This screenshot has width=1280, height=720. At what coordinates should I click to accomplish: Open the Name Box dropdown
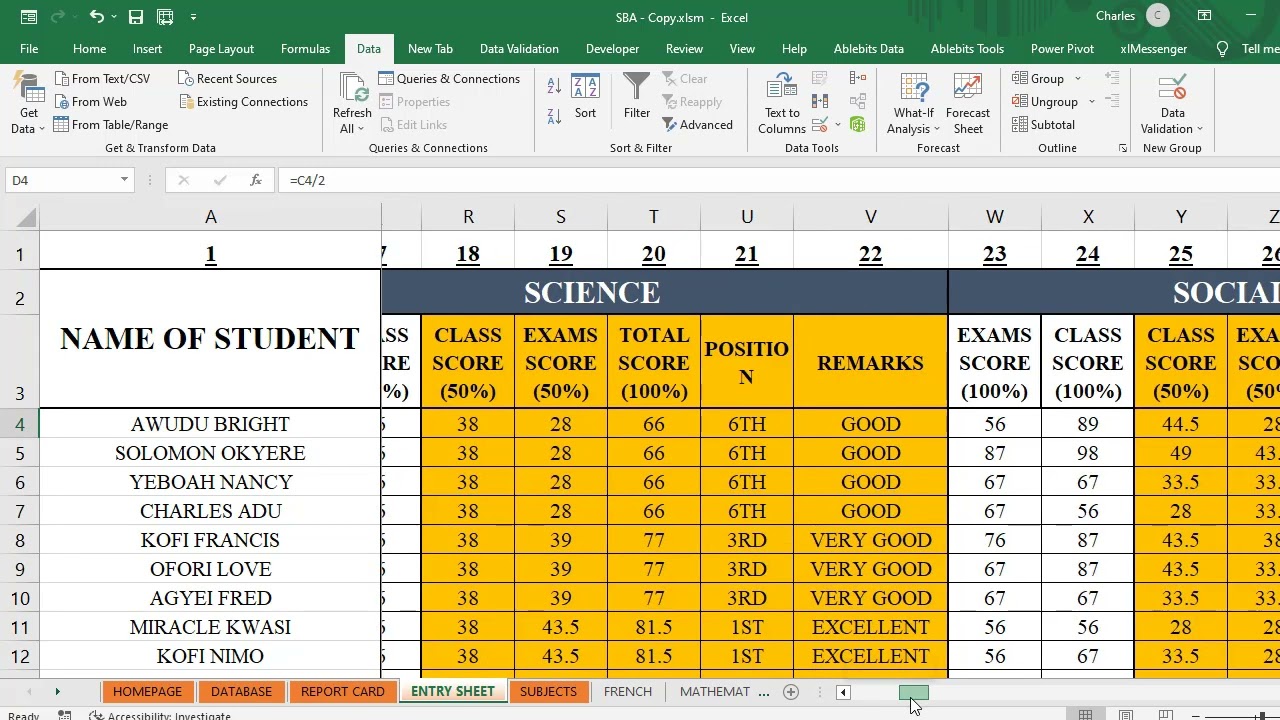124,180
